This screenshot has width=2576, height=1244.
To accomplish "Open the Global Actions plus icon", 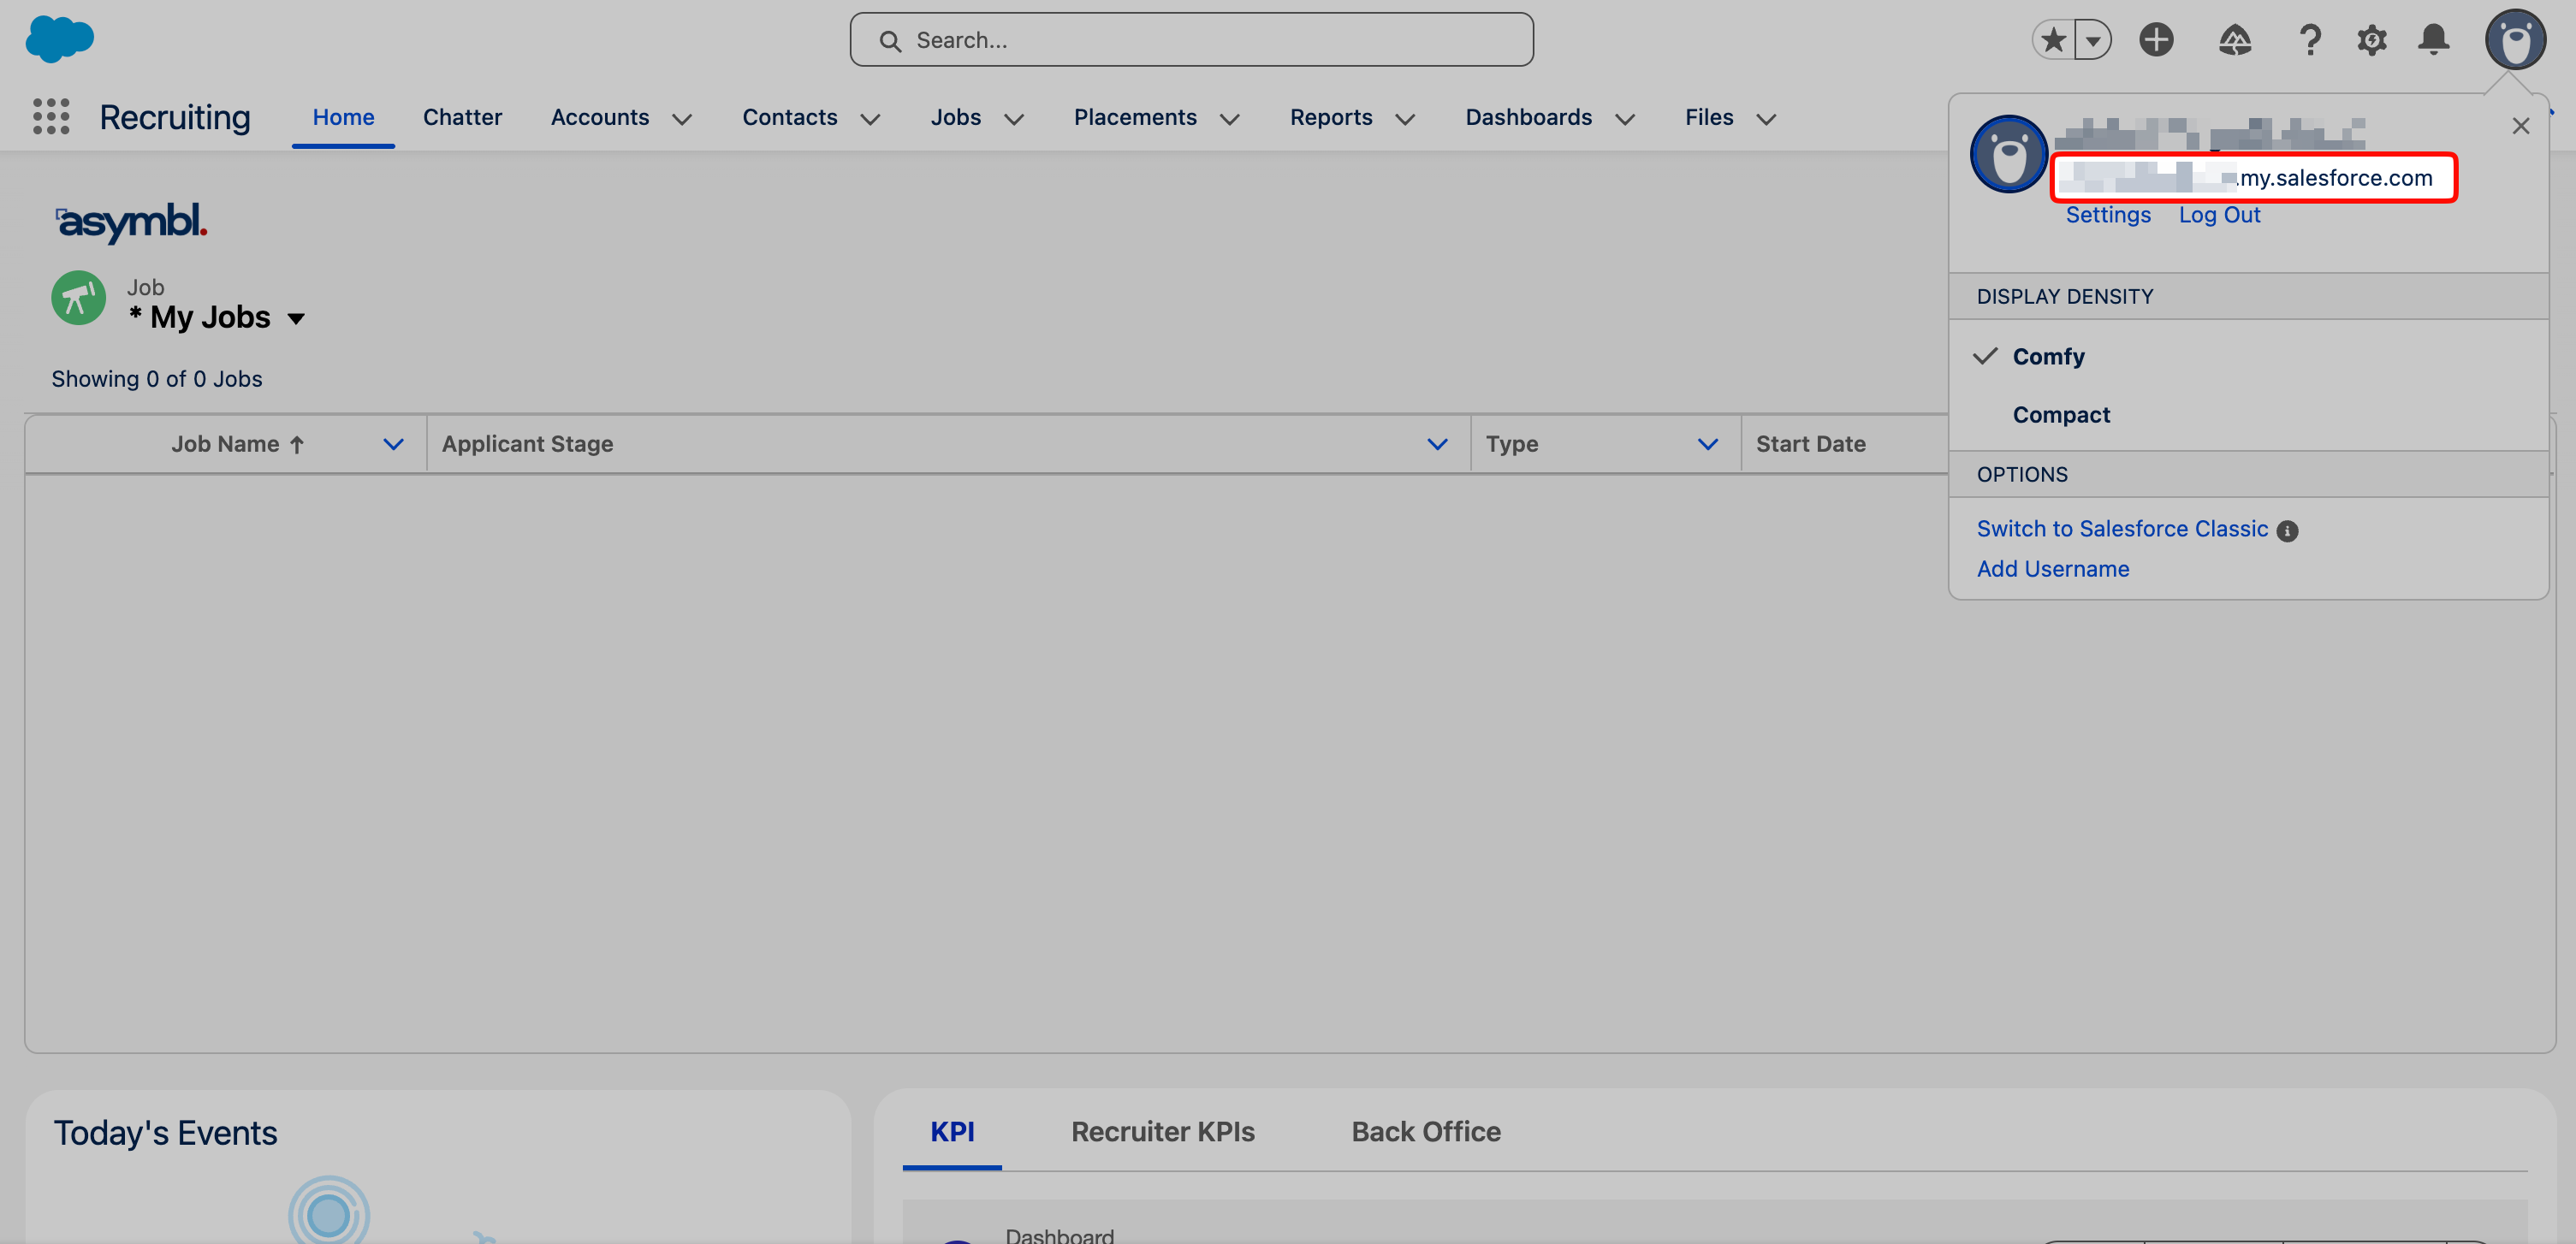I will [x=2156, y=40].
